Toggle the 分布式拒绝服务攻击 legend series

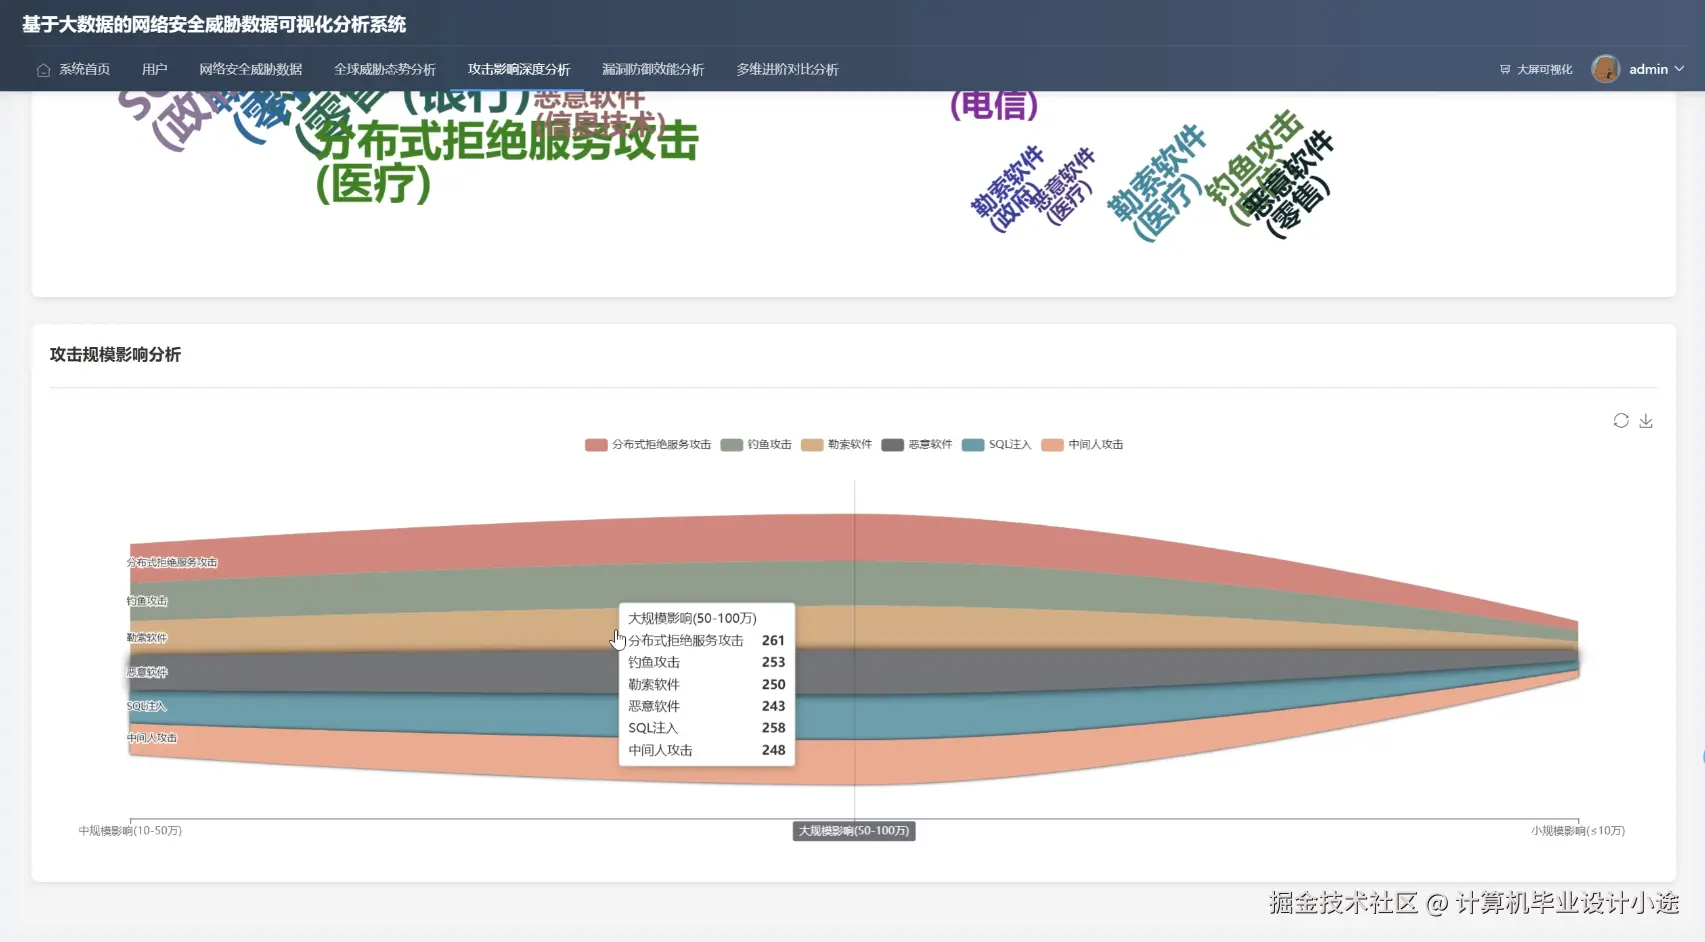(648, 445)
